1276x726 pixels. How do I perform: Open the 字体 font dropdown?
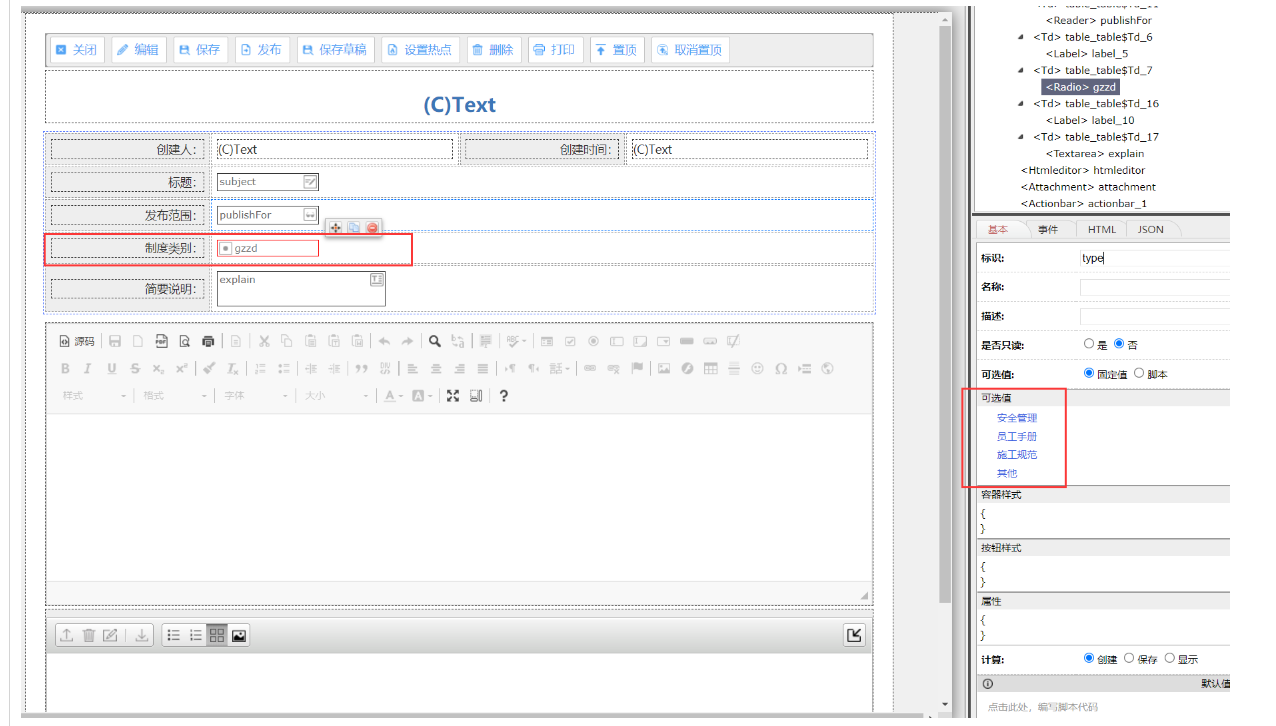pyautogui.click(x=256, y=395)
